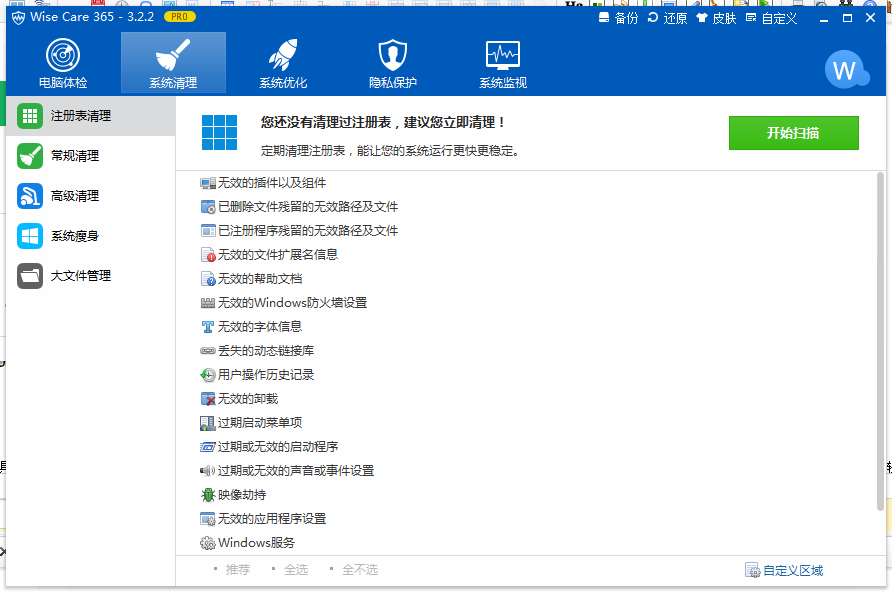Image resolution: width=892 pixels, height=592 pixels.
Task: Open 皮肤 skin settings icon
Action: (704, 18)
